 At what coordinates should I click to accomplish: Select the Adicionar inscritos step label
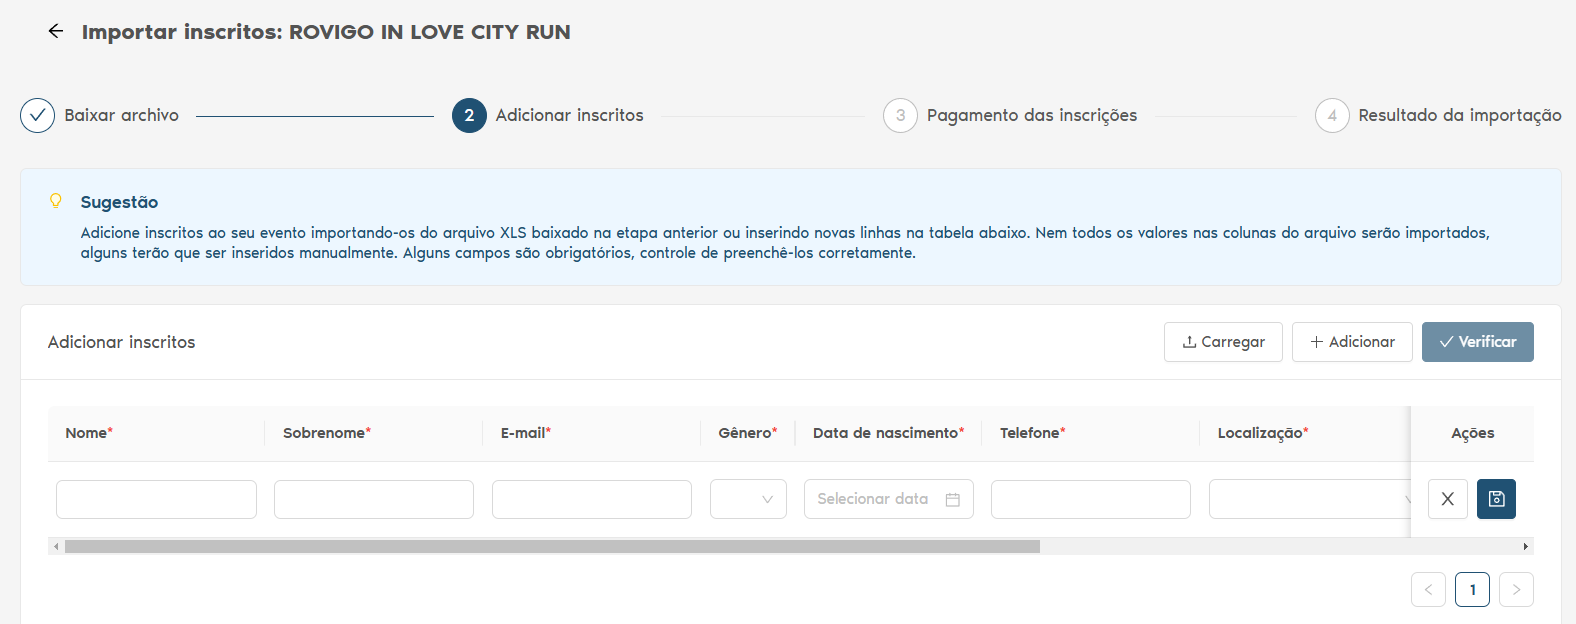click(x=569, y=116)
